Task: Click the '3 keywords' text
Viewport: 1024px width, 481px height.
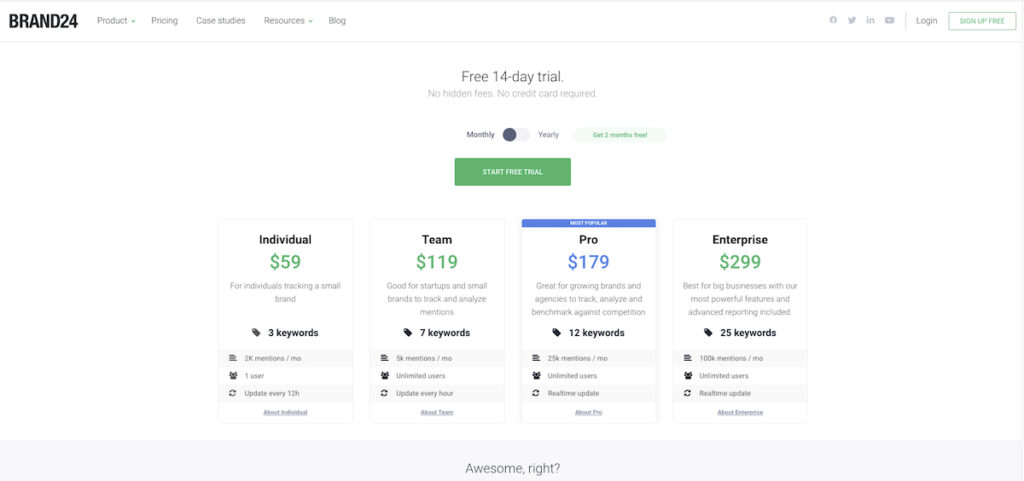Action: [293, 333]
